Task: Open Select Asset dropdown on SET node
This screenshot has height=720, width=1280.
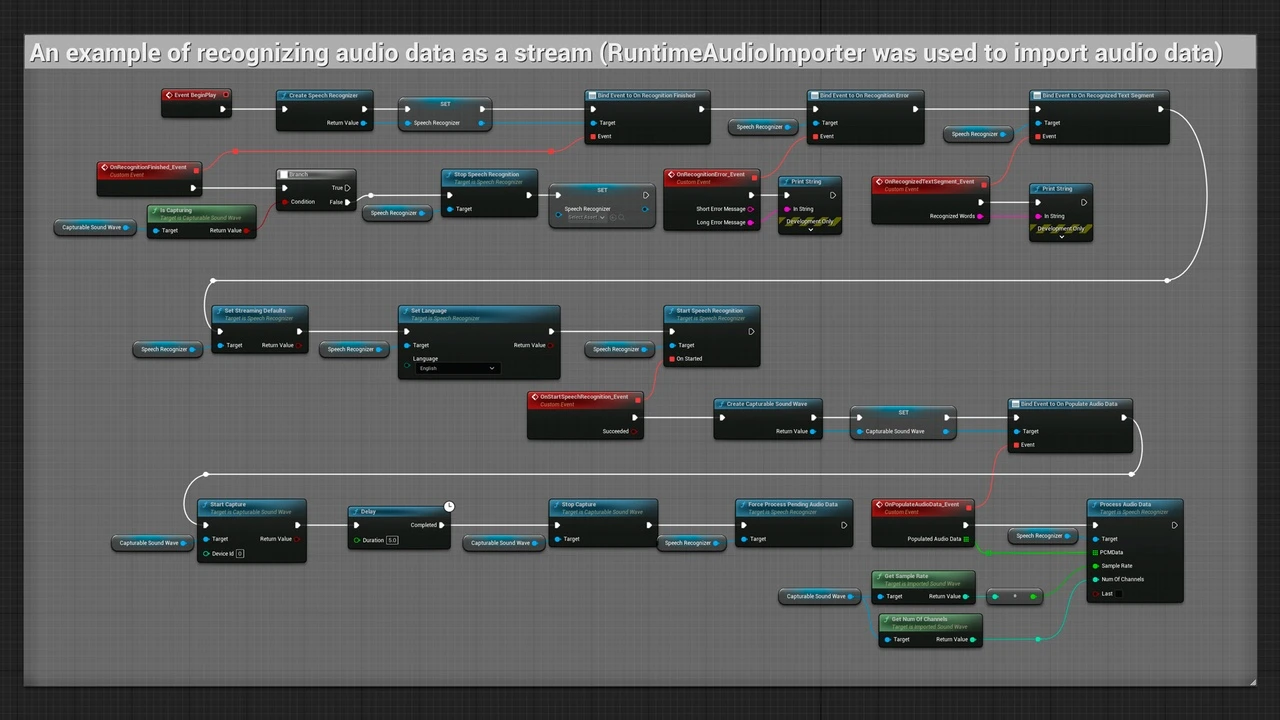Action: tap(587, 217)
